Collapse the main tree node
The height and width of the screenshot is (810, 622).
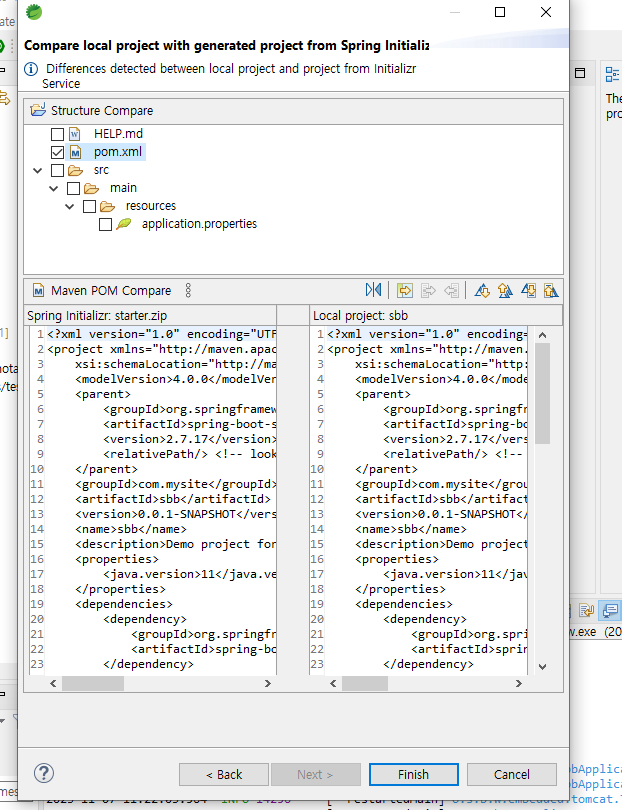(54, 188)
